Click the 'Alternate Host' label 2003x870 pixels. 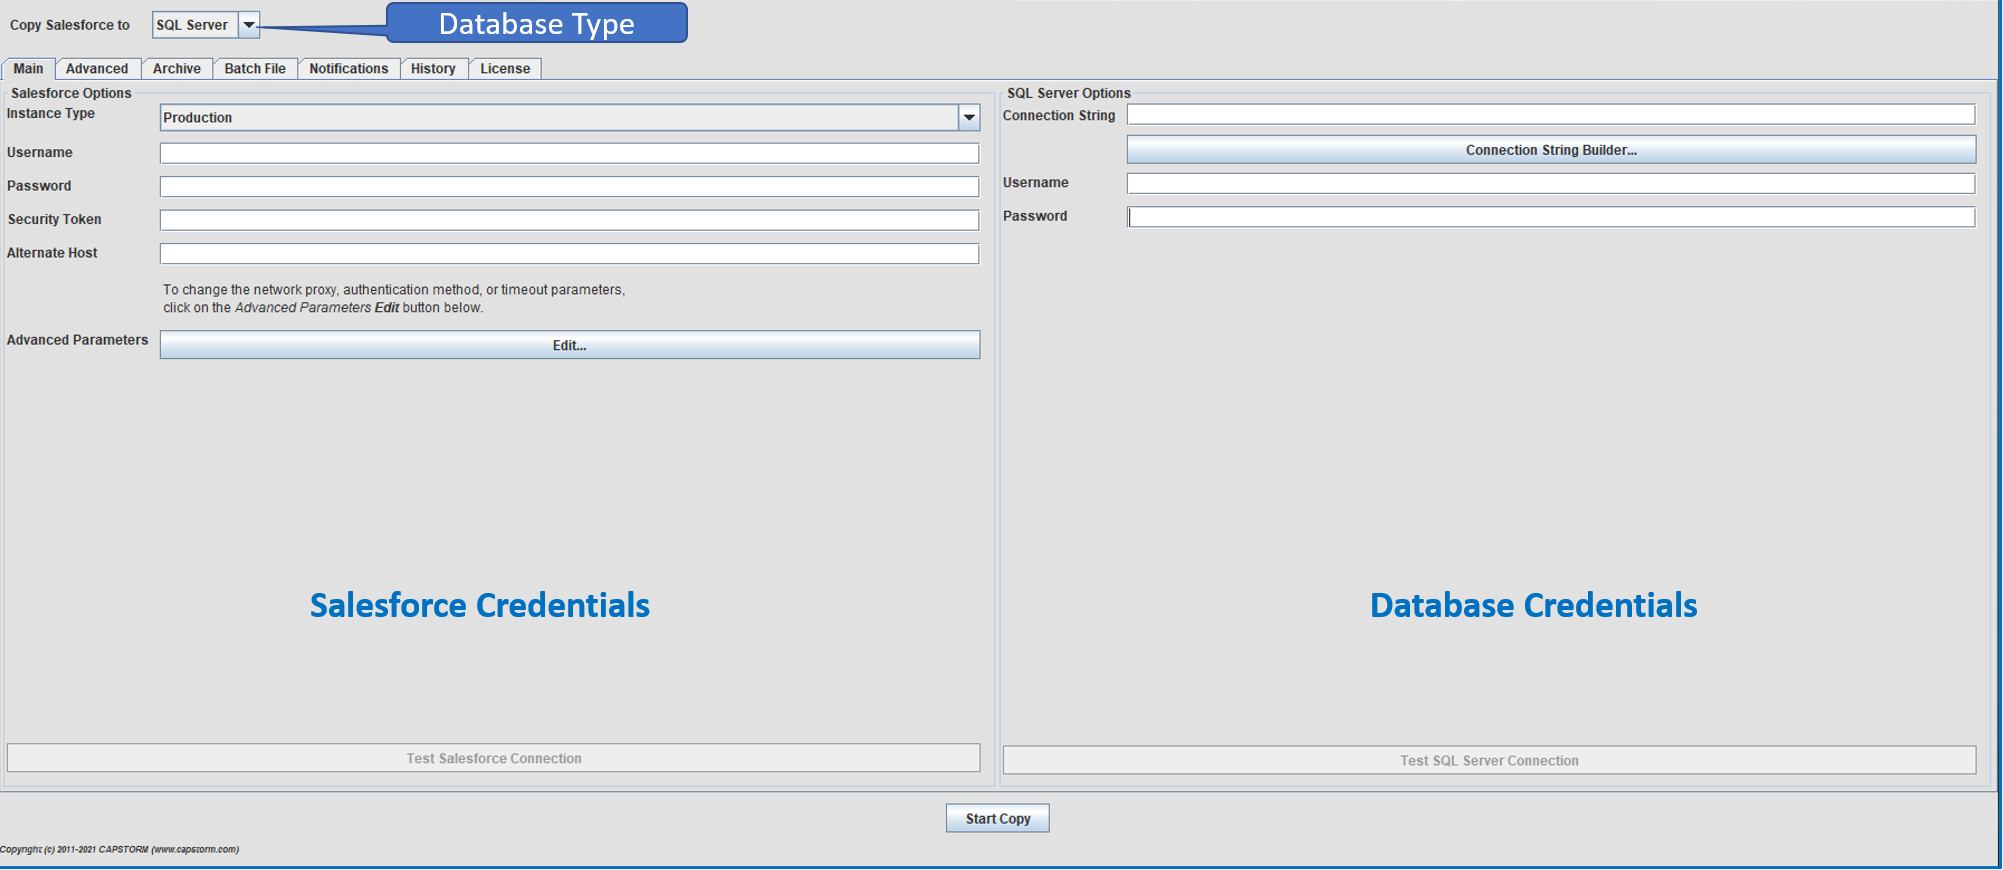point(52,253)
